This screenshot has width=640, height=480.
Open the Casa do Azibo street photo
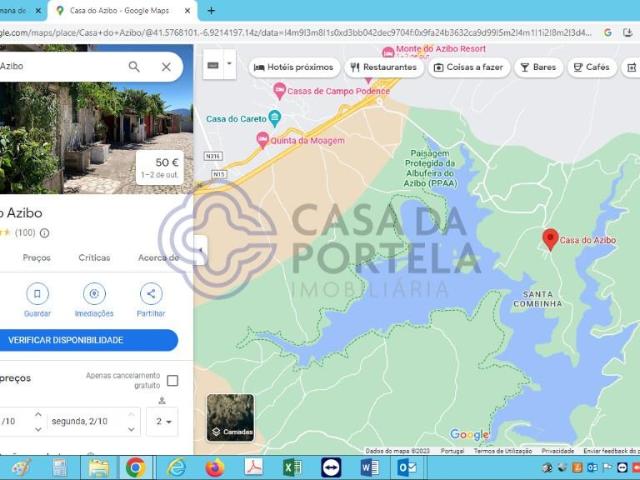point(96,138)
